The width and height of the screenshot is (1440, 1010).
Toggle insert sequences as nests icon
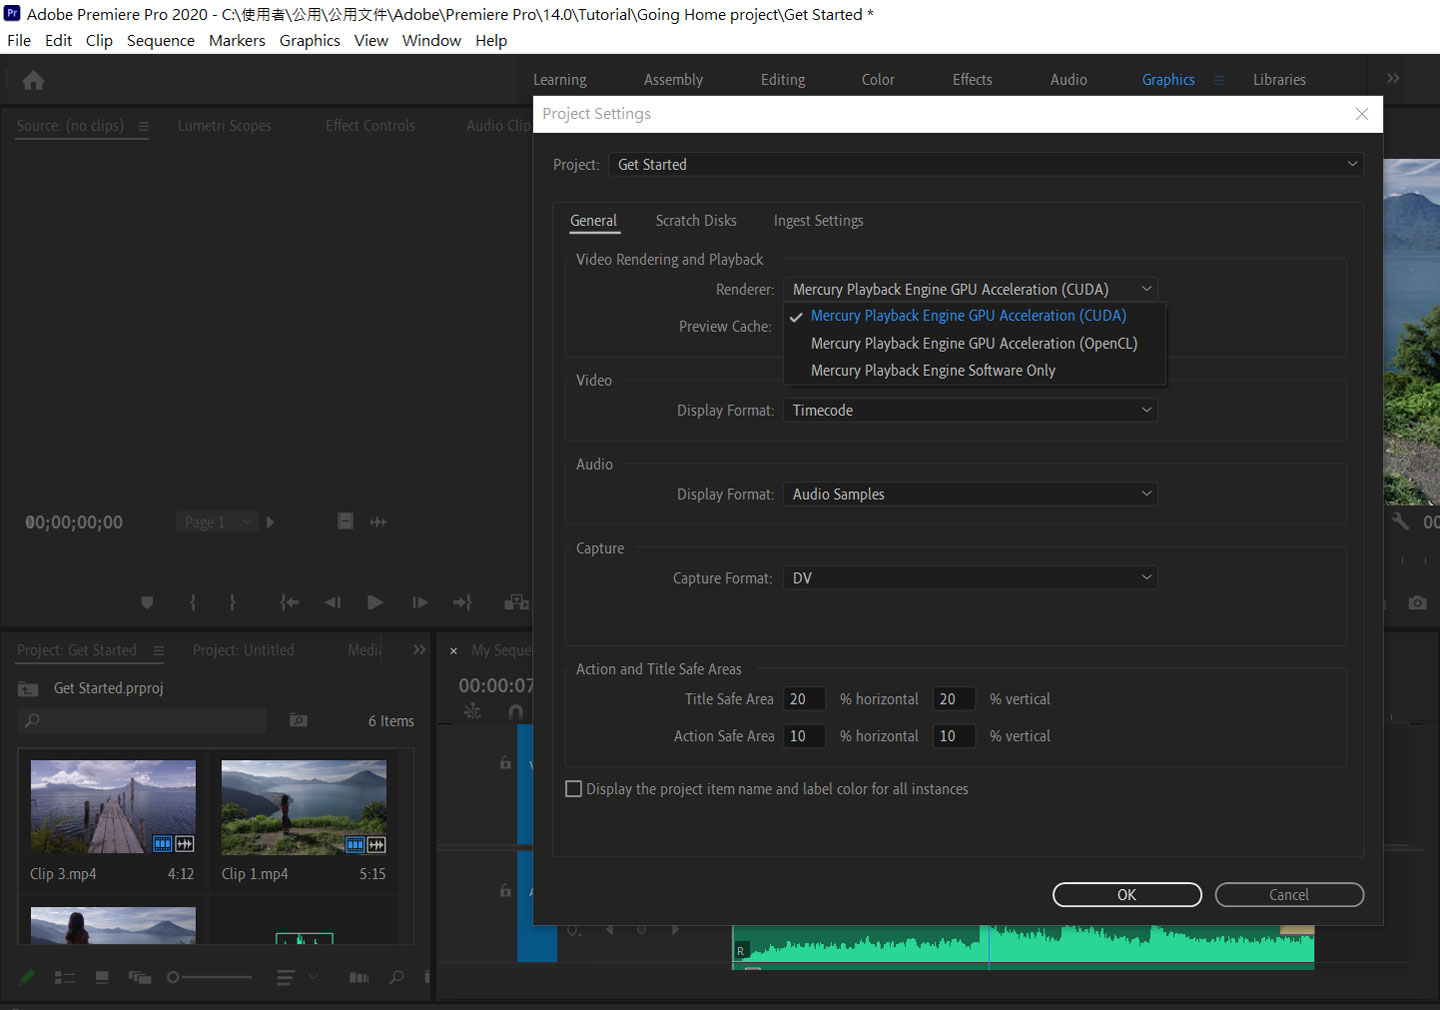click(473, 712)
